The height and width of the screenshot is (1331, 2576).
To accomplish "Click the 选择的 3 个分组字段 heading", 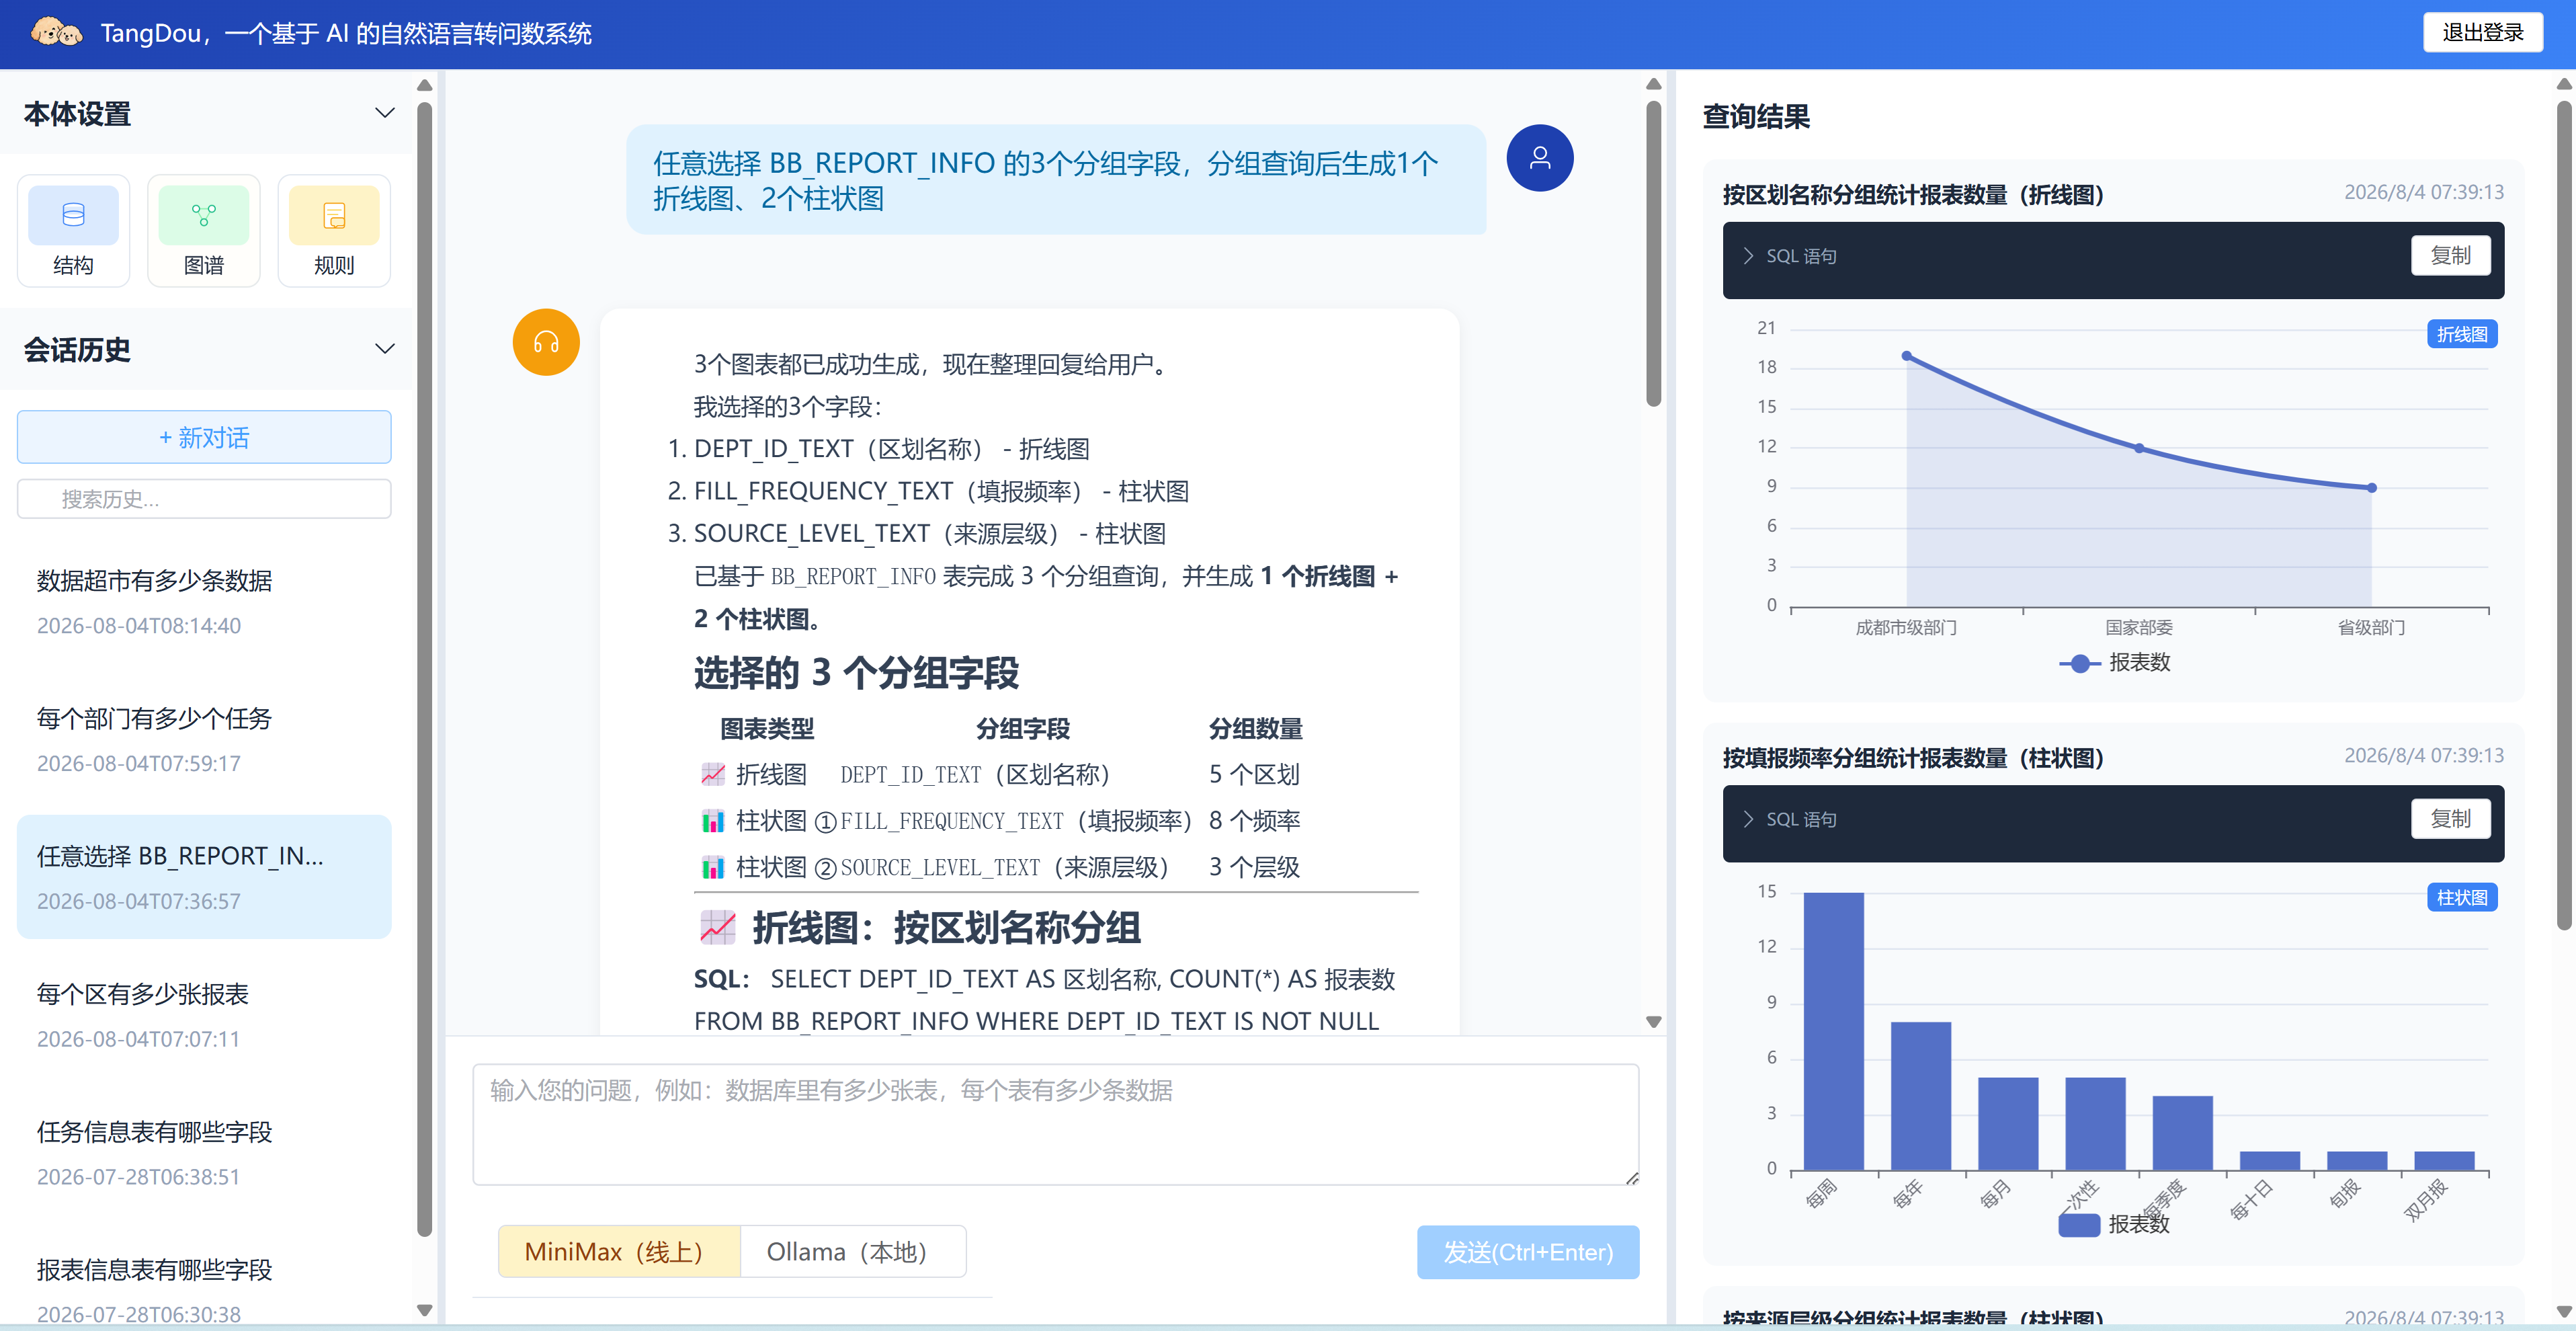I will [856, 672].
